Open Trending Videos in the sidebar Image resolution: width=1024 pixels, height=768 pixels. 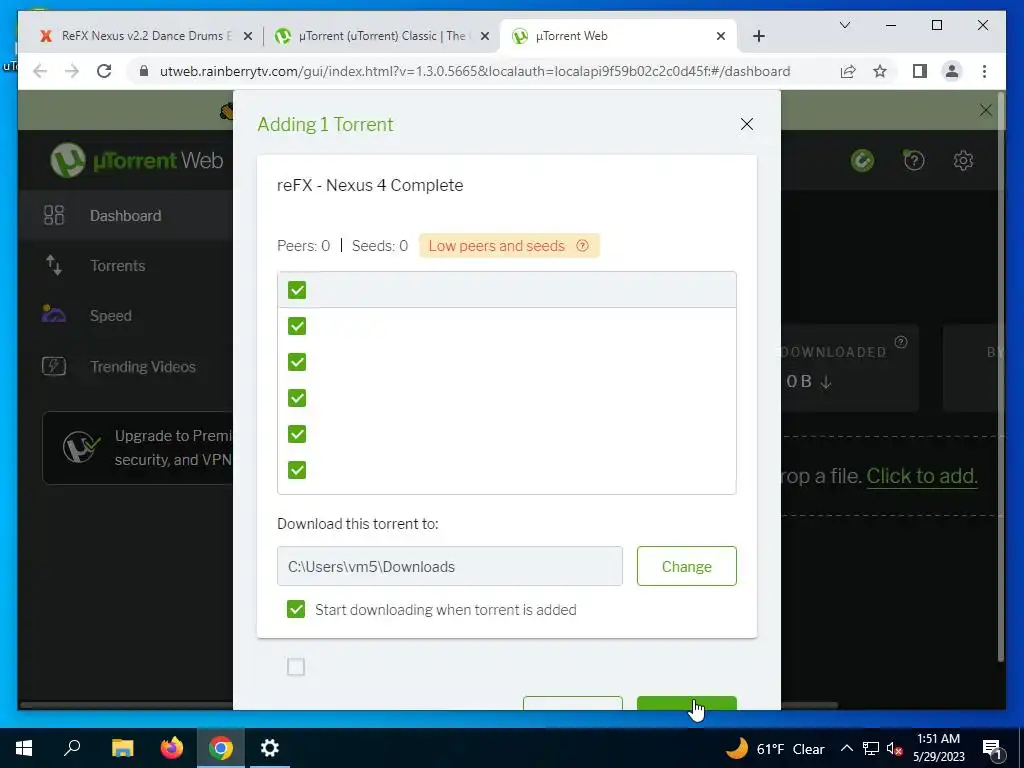pyautogui.click(x=142, y=366)
